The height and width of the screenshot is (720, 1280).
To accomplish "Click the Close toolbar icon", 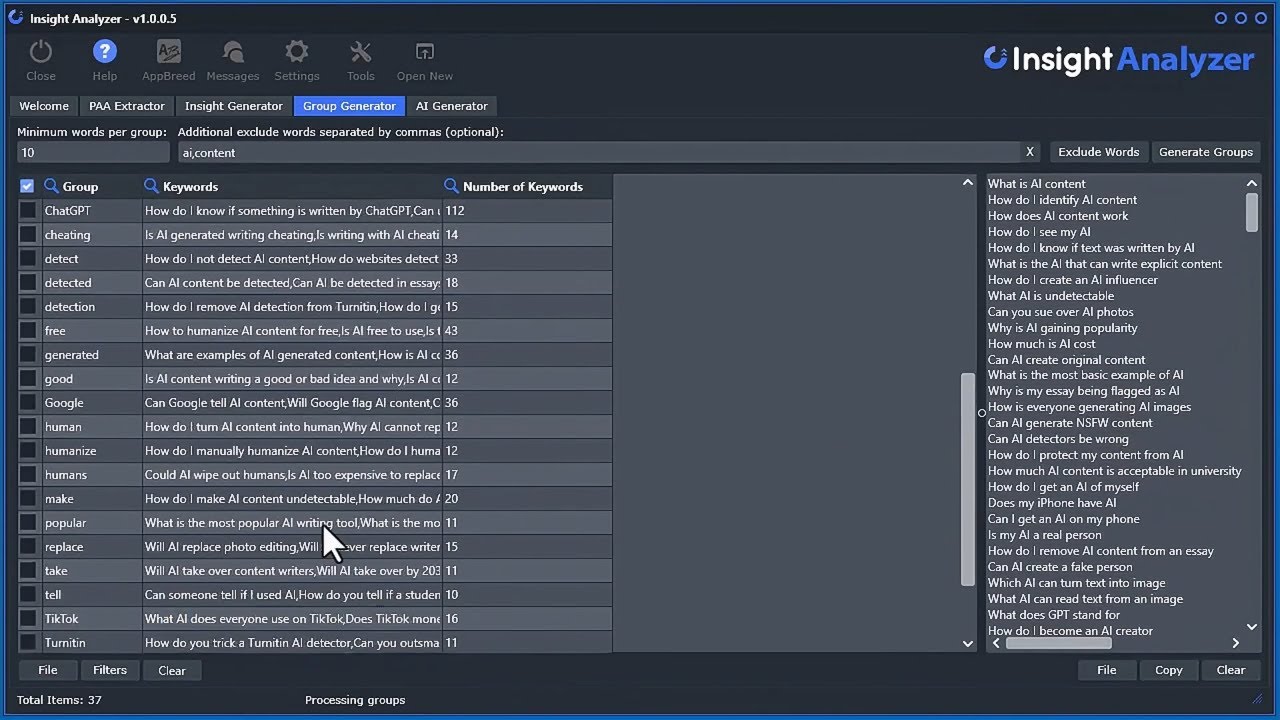I will [x=41, y=61].
